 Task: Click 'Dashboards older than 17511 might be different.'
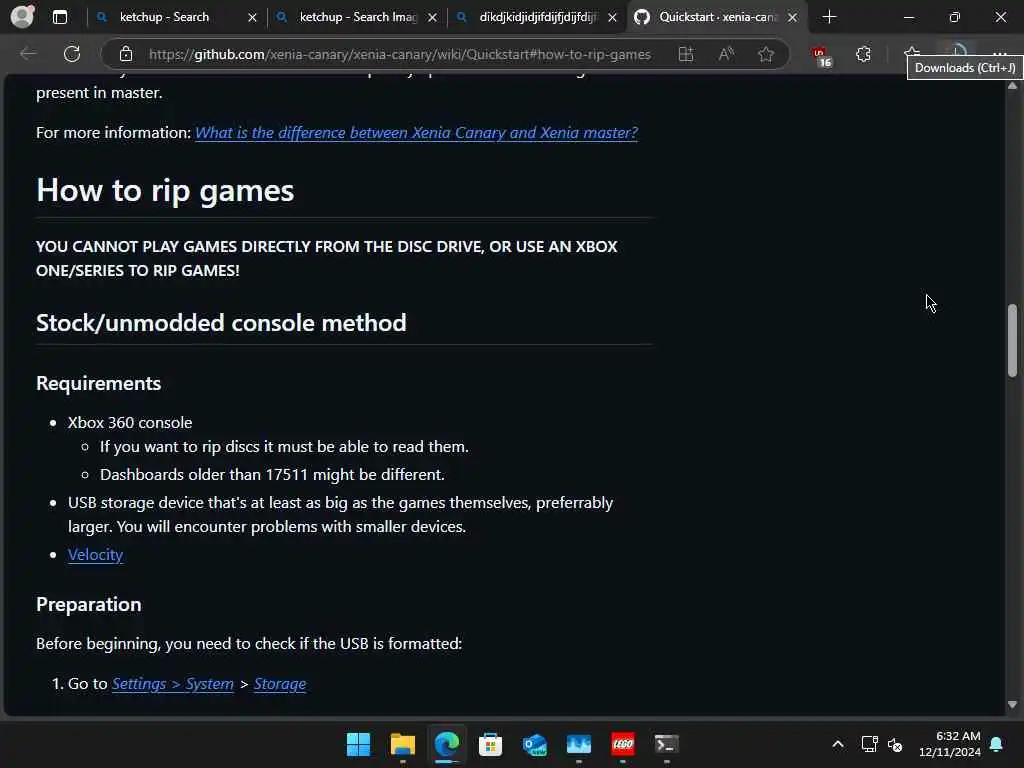tap(272, 475)
